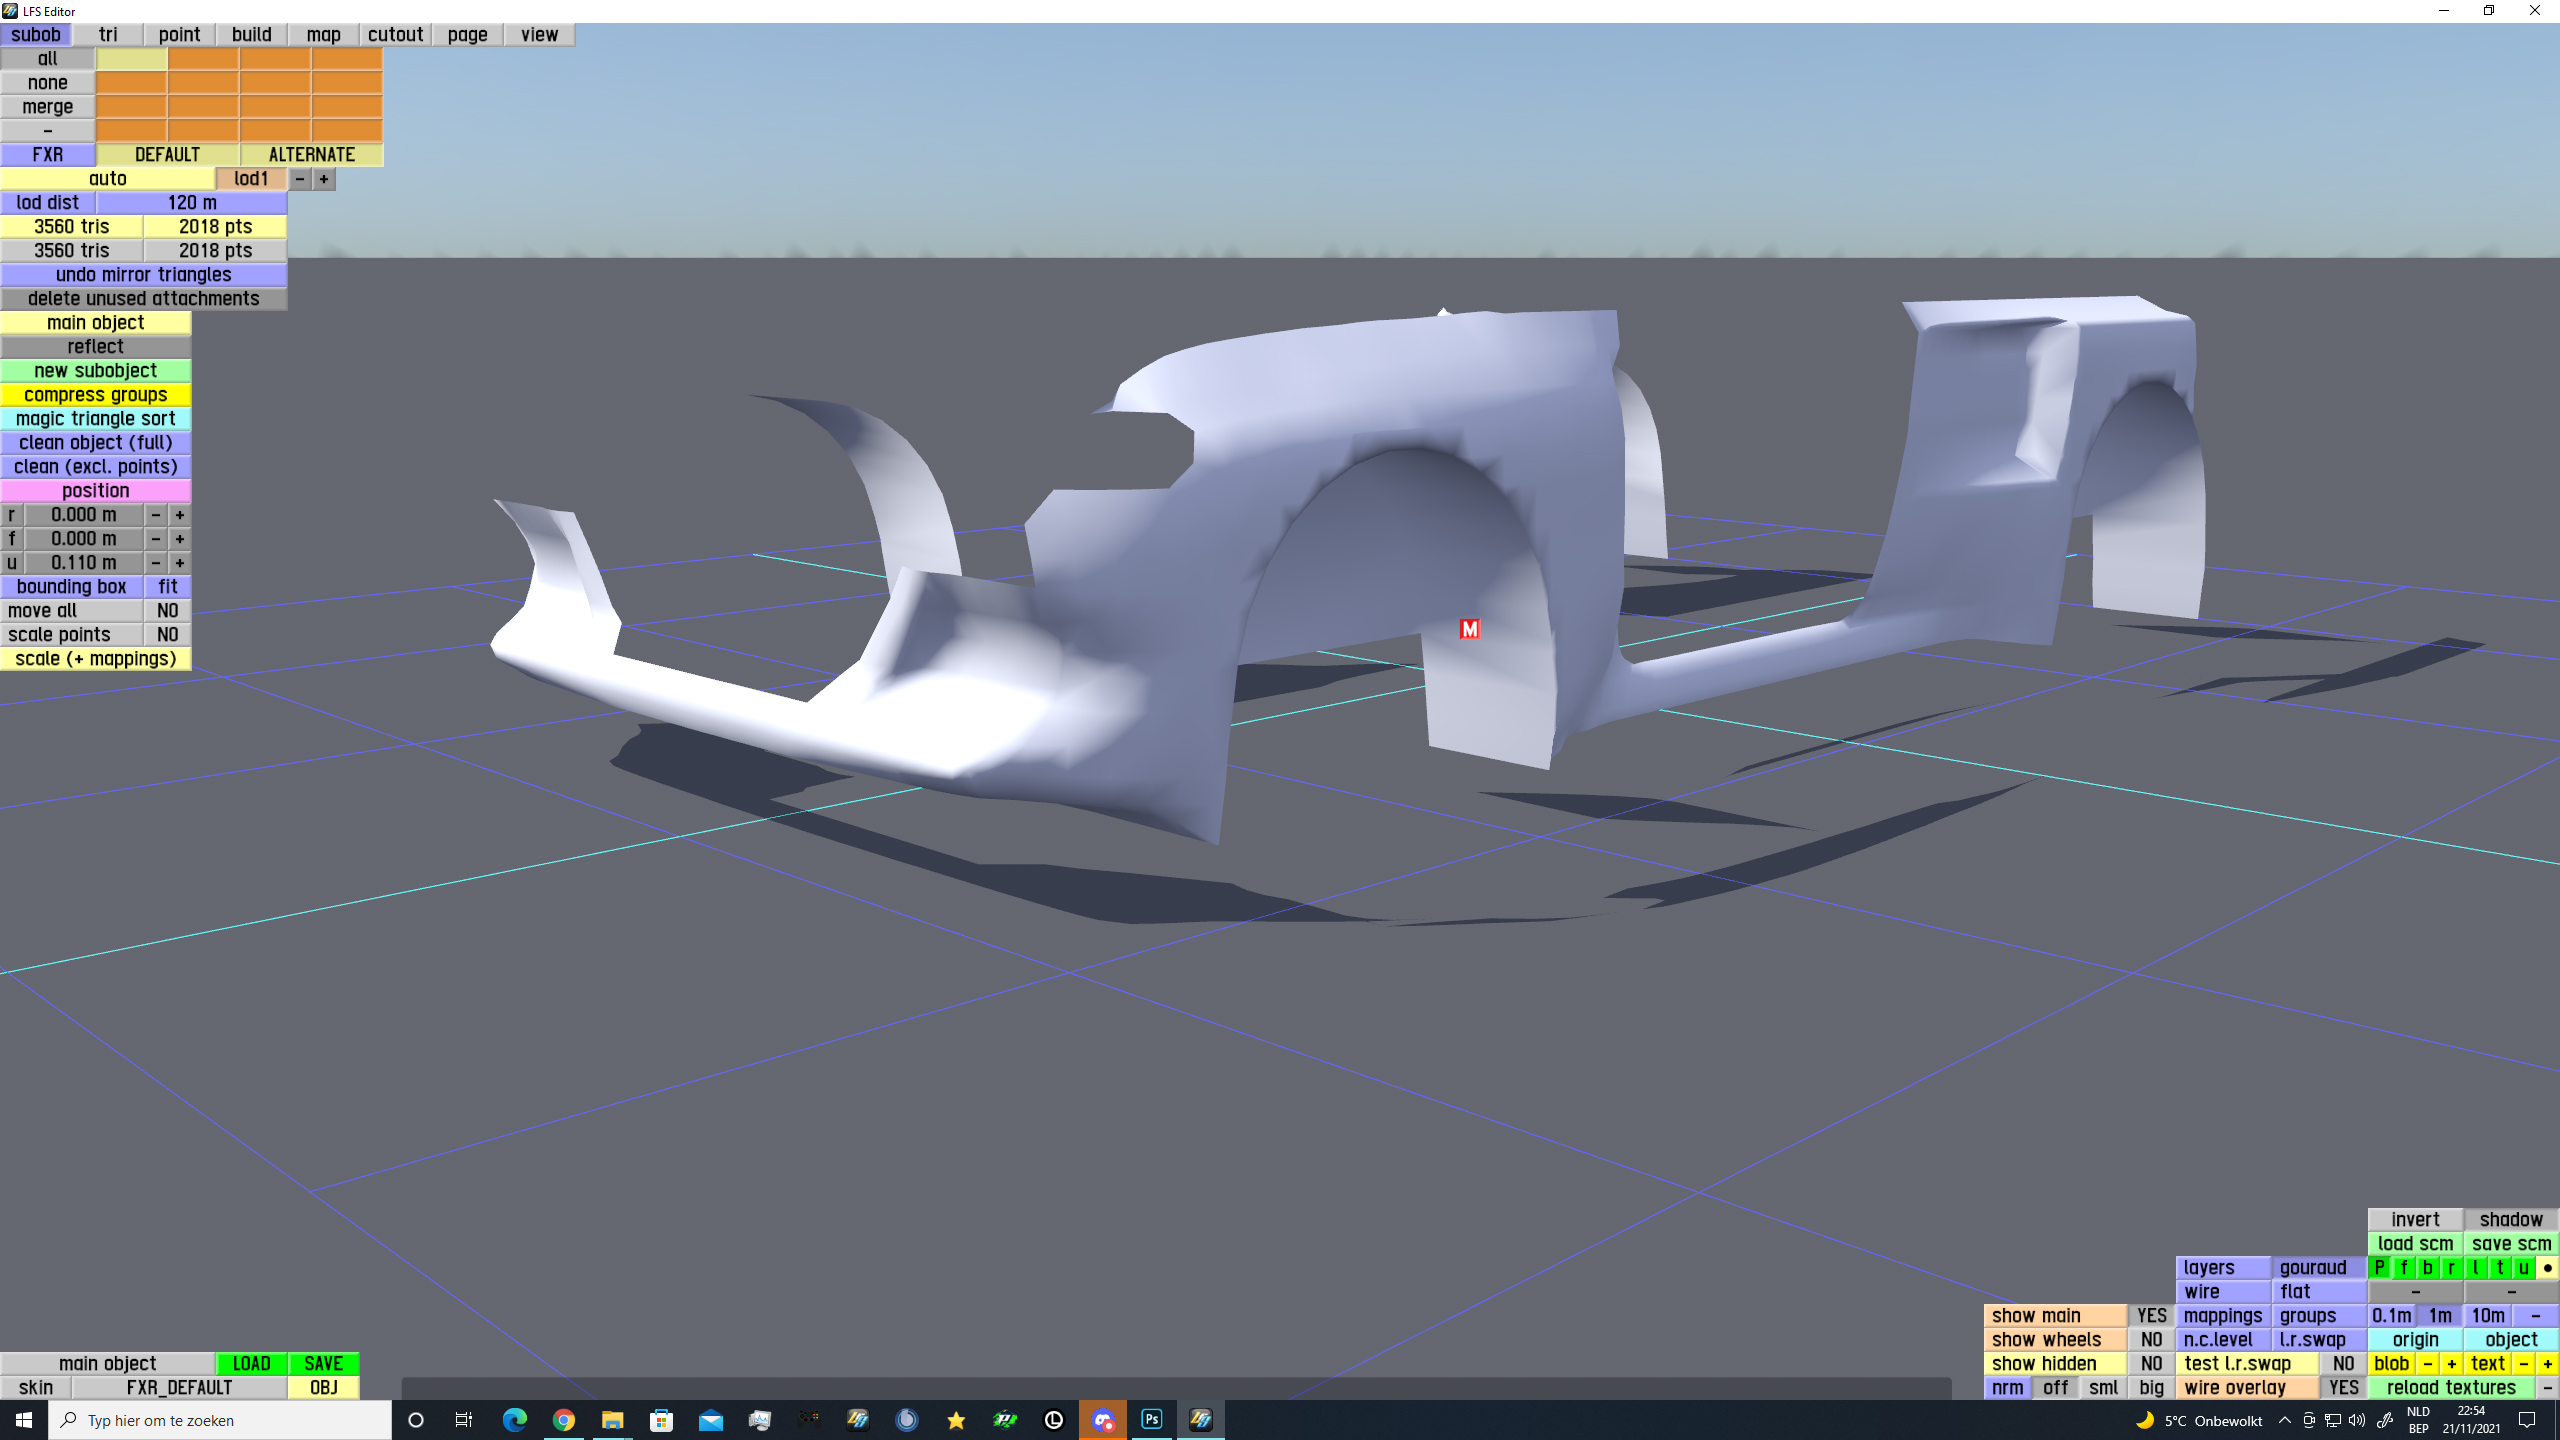Click magic triangle sort button

(x=96, y=419)
